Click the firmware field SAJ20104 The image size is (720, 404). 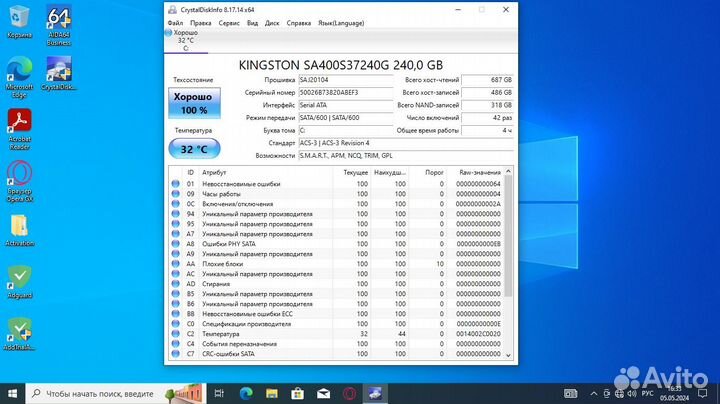[346, 80]
